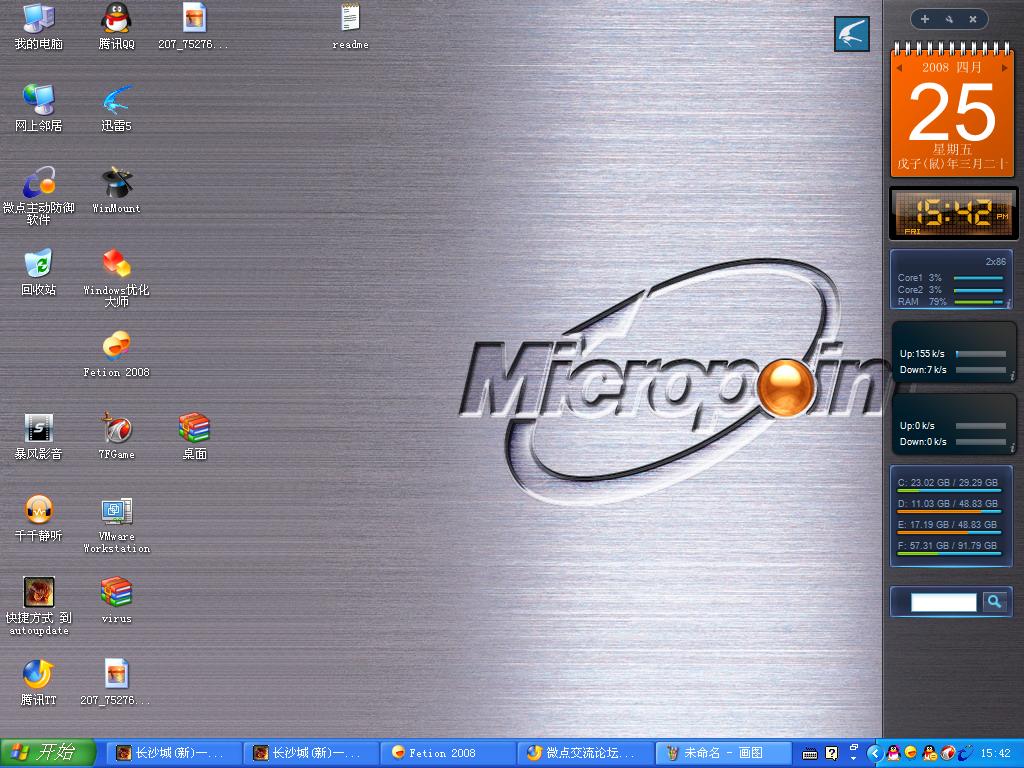Screen dimensions: 1024x768
Task: Select the WinMount desktop icon
Action: 116,182
